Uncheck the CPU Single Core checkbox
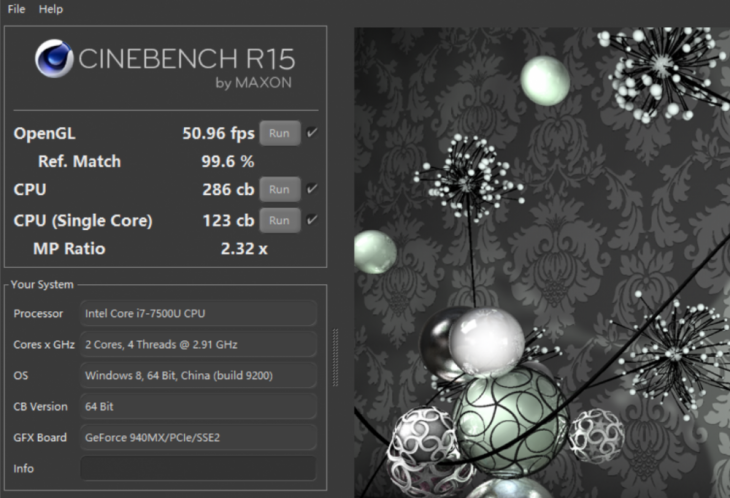 312,220
